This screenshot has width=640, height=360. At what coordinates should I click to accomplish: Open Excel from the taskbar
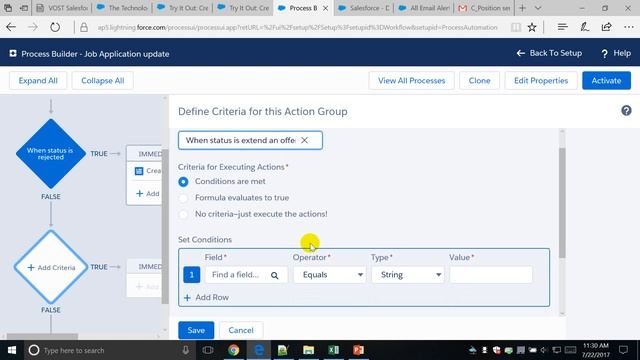(333, 350)
